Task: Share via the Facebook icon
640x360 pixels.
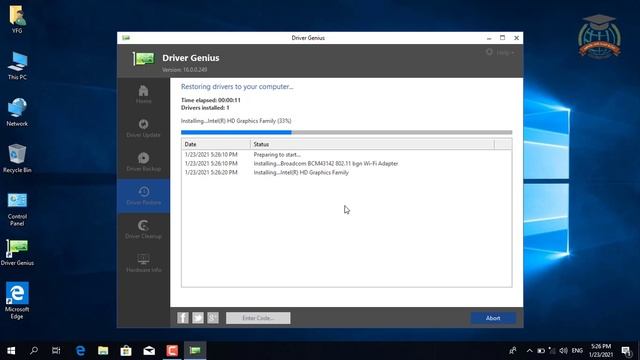Action: [x=183, y=318]
